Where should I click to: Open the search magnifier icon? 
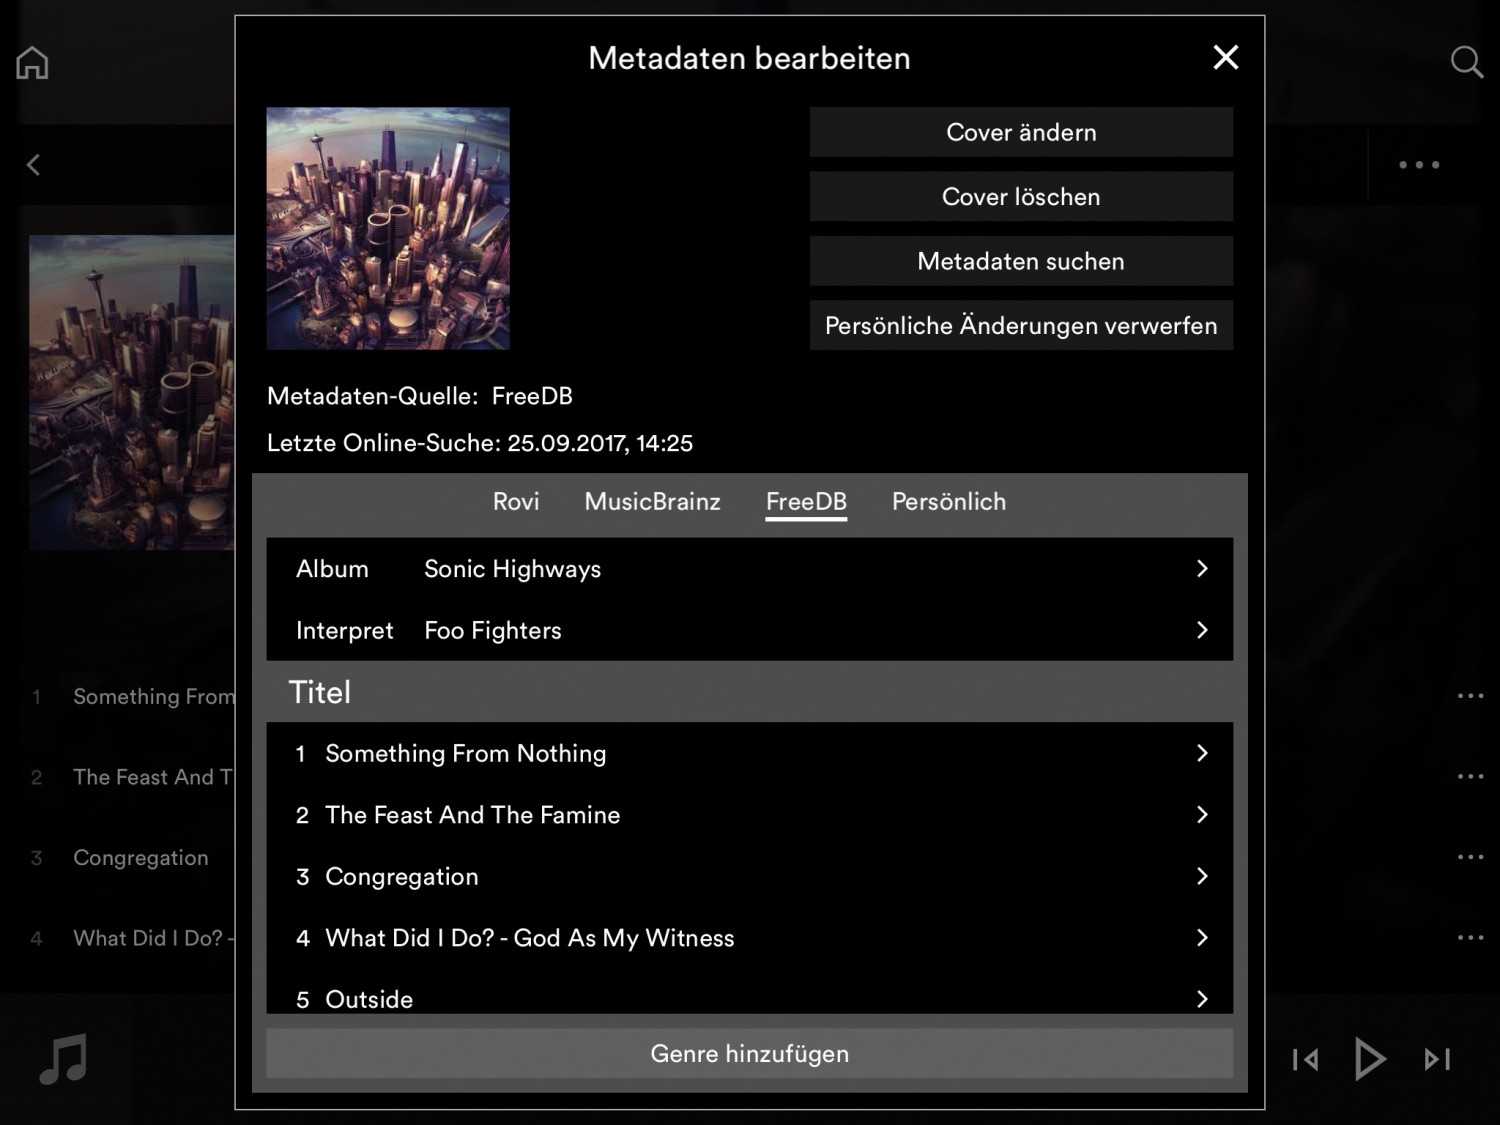click(x=1466, y=62)
